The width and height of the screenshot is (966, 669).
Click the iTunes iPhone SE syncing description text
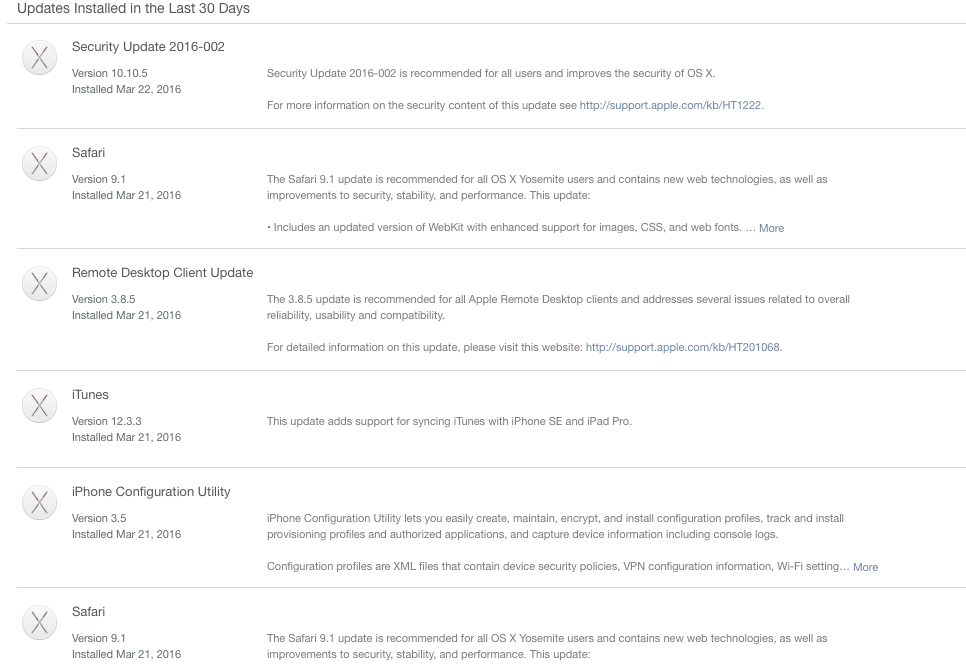tap(449, 421)
